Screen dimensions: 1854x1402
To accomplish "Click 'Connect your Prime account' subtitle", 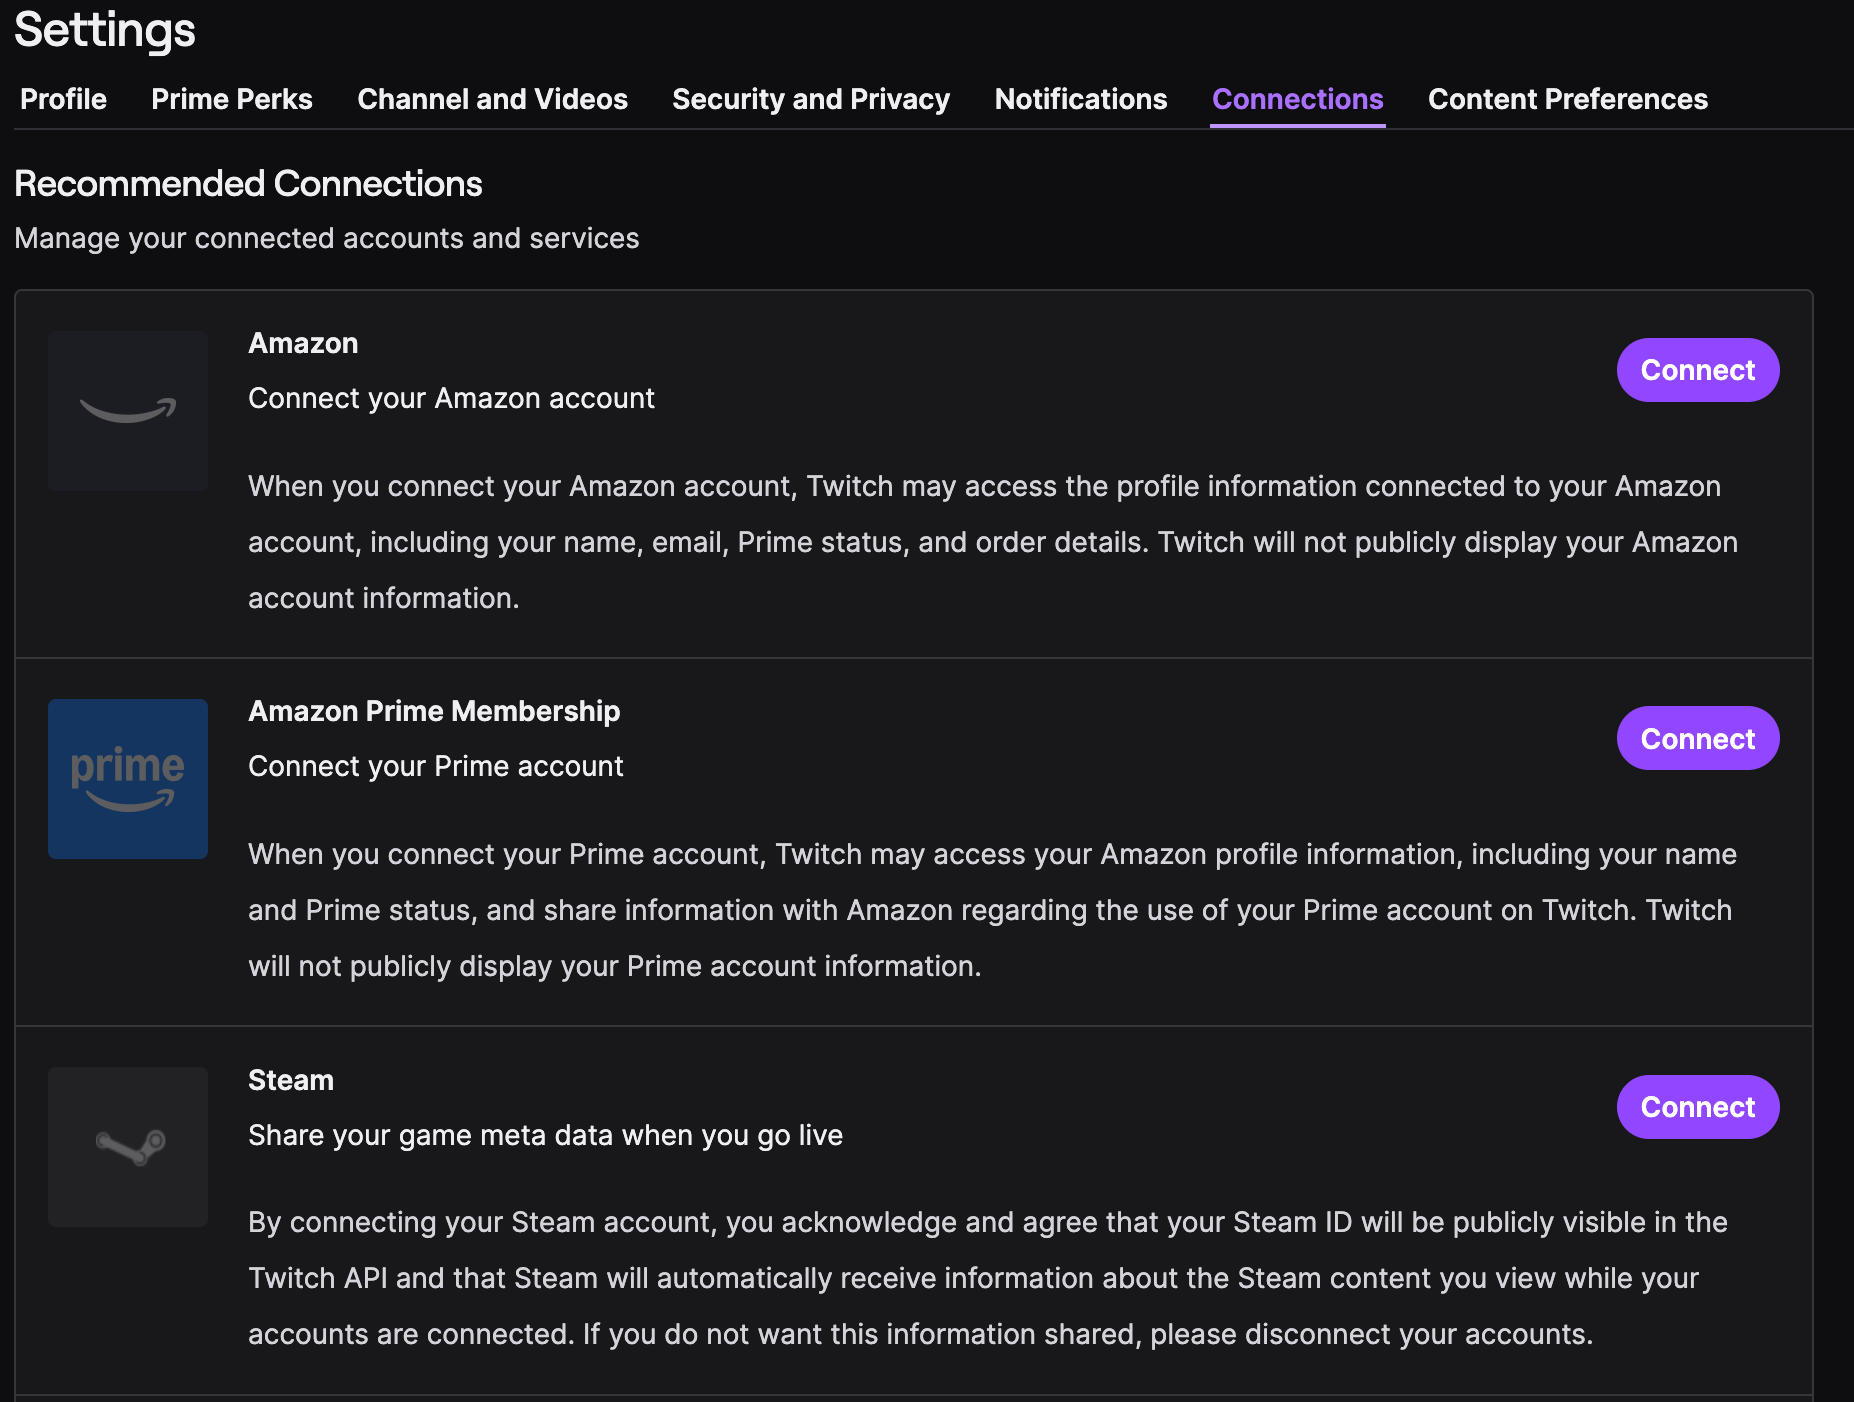I will (x=435, y=766).
